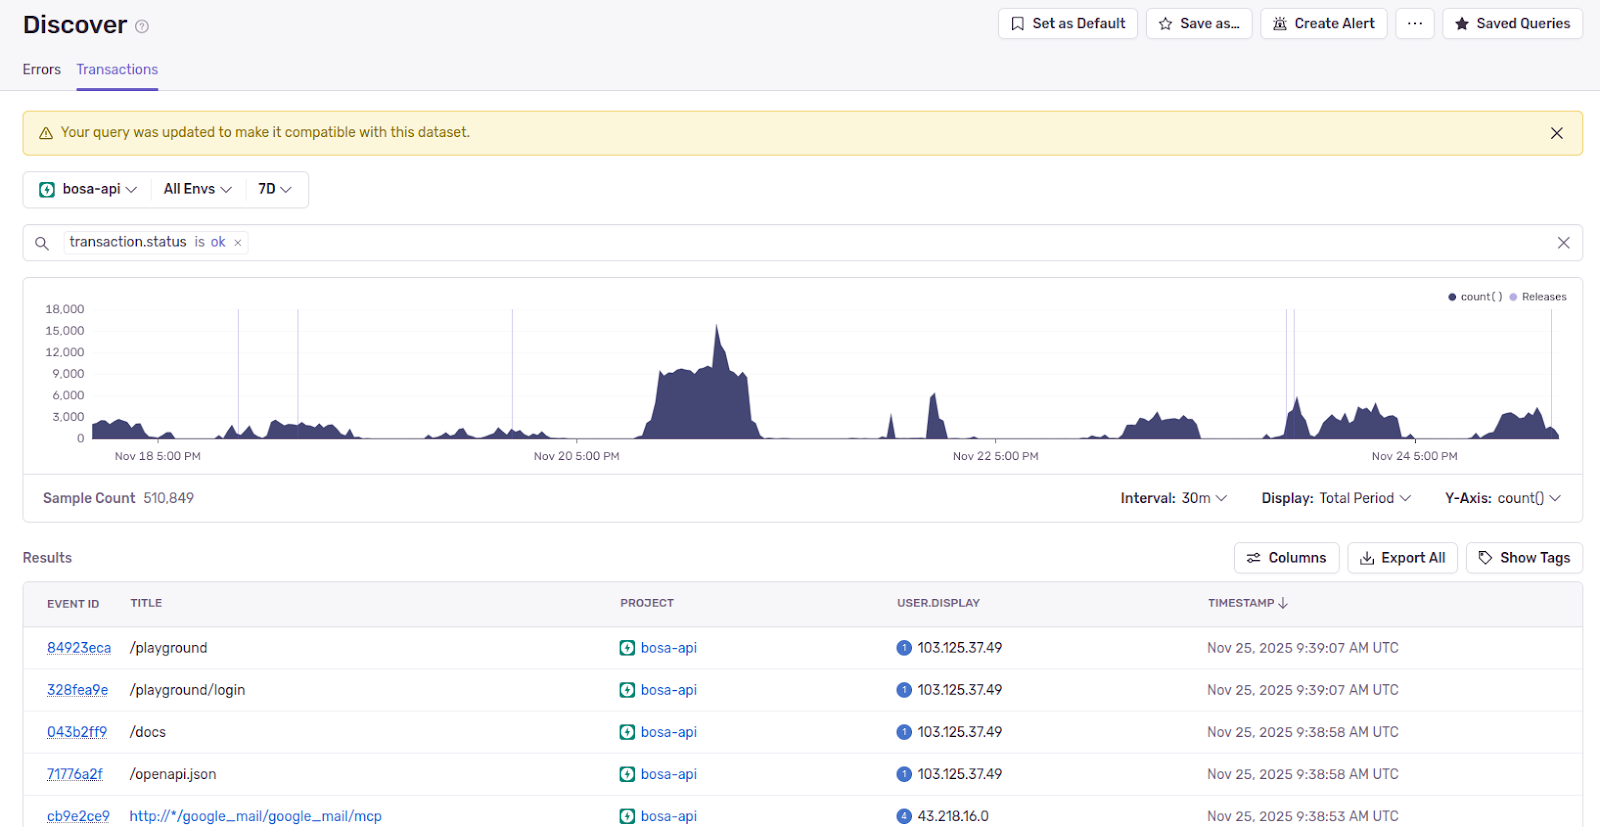The image size is (1600, 827).
Task: Dismiss the yellow query updated warning banner
Action: (x=1556, y=133)
